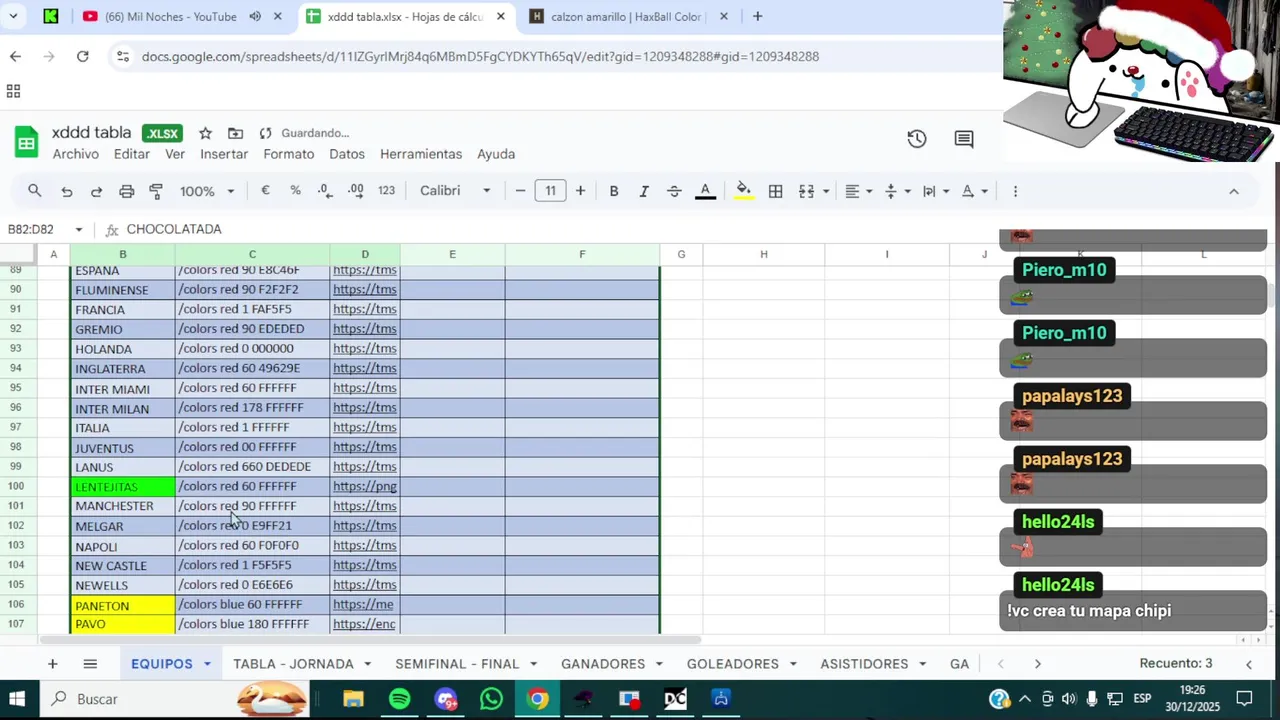Star the xddd tabla document
The width and height of the screenshot is (1280, 720).
click(205, 133)
